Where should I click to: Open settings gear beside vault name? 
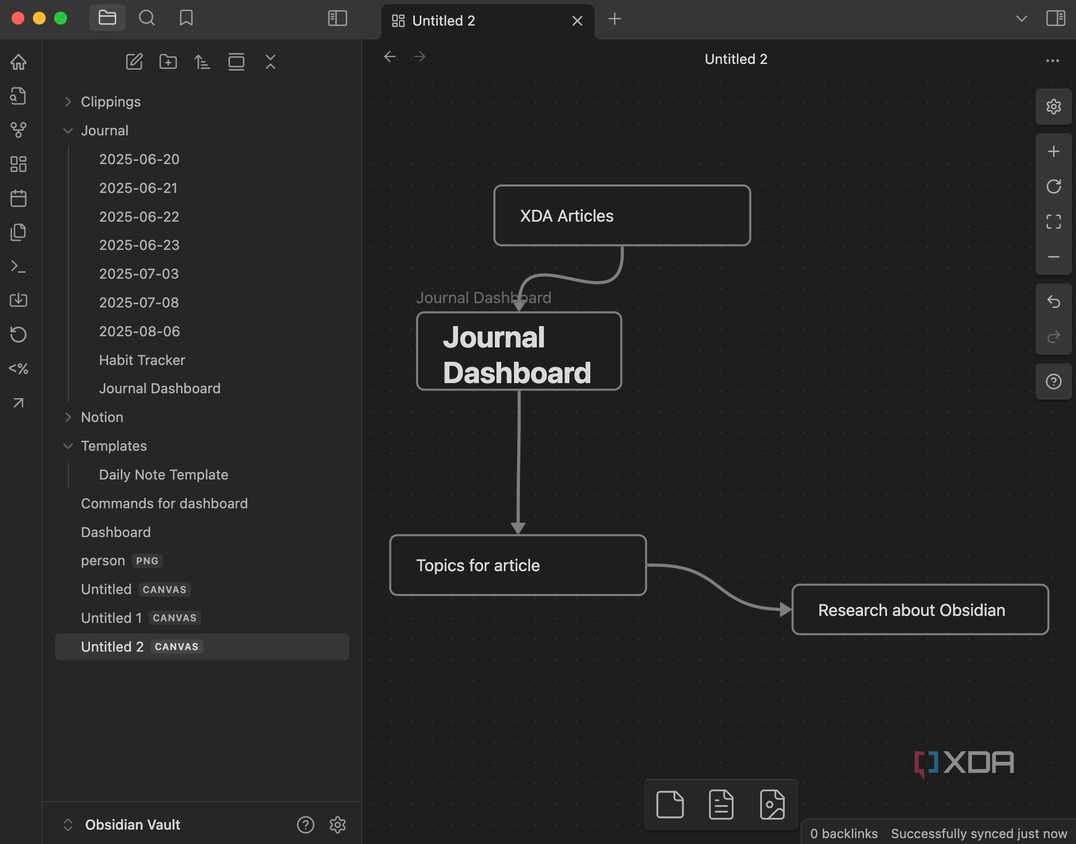pos(338,825)
